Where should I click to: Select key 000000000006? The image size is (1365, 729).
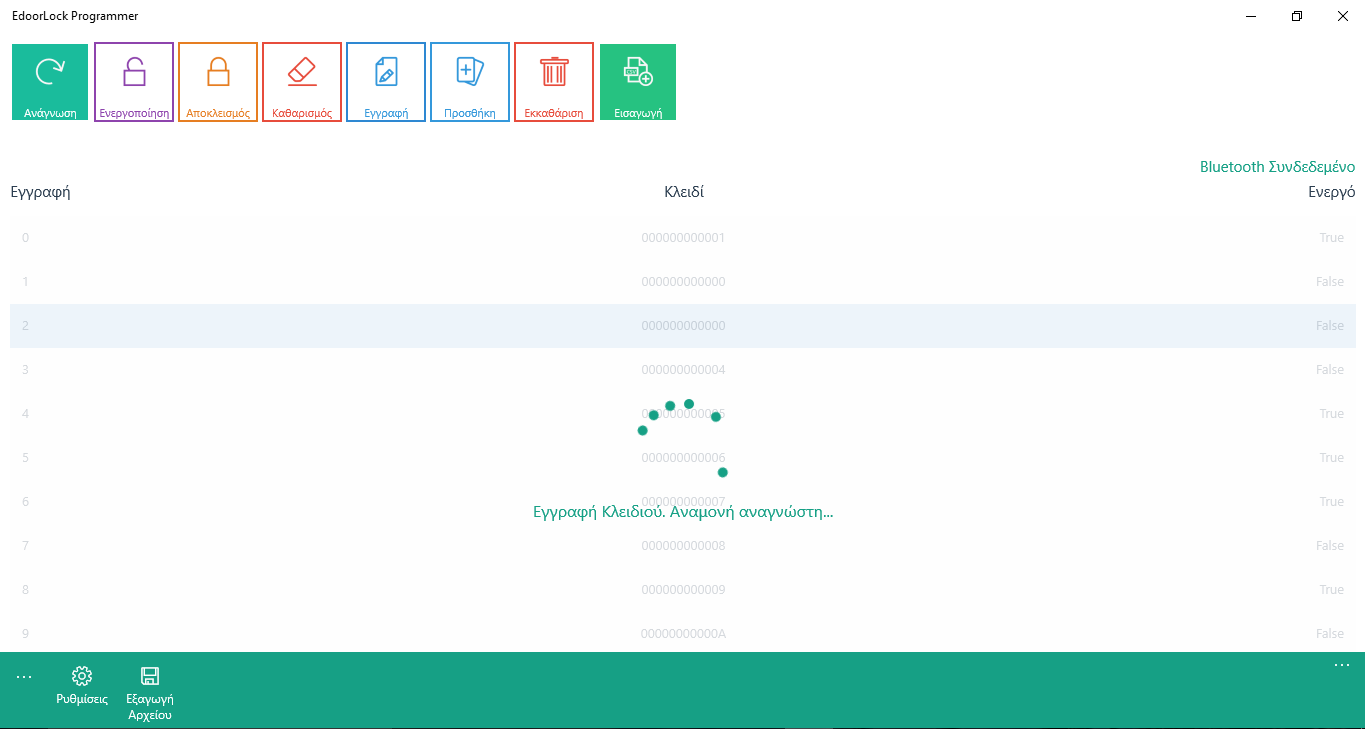(683, 458)
